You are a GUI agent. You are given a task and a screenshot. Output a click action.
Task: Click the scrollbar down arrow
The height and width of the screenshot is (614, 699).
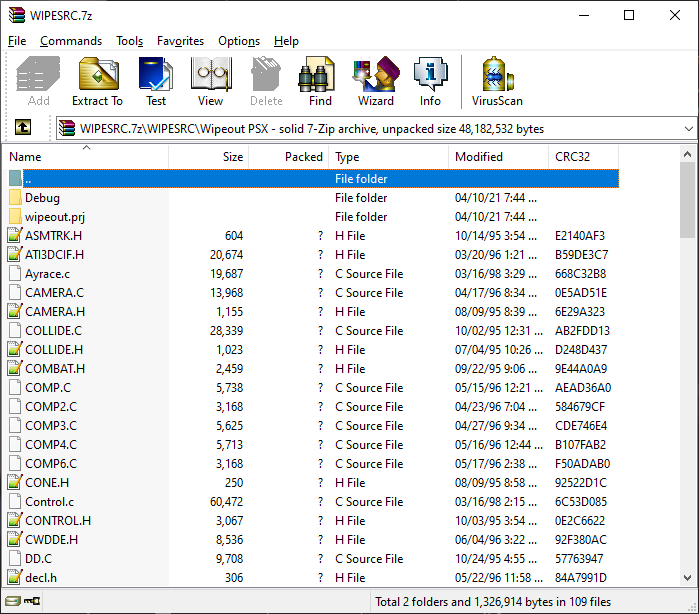click(687, 578)
